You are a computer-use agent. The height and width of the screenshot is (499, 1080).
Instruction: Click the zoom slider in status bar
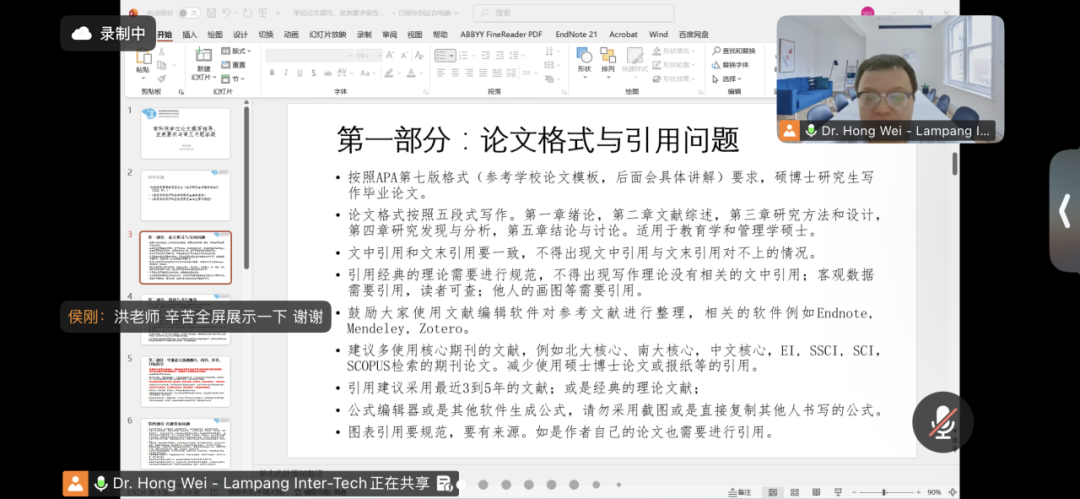tap(884, 492)
